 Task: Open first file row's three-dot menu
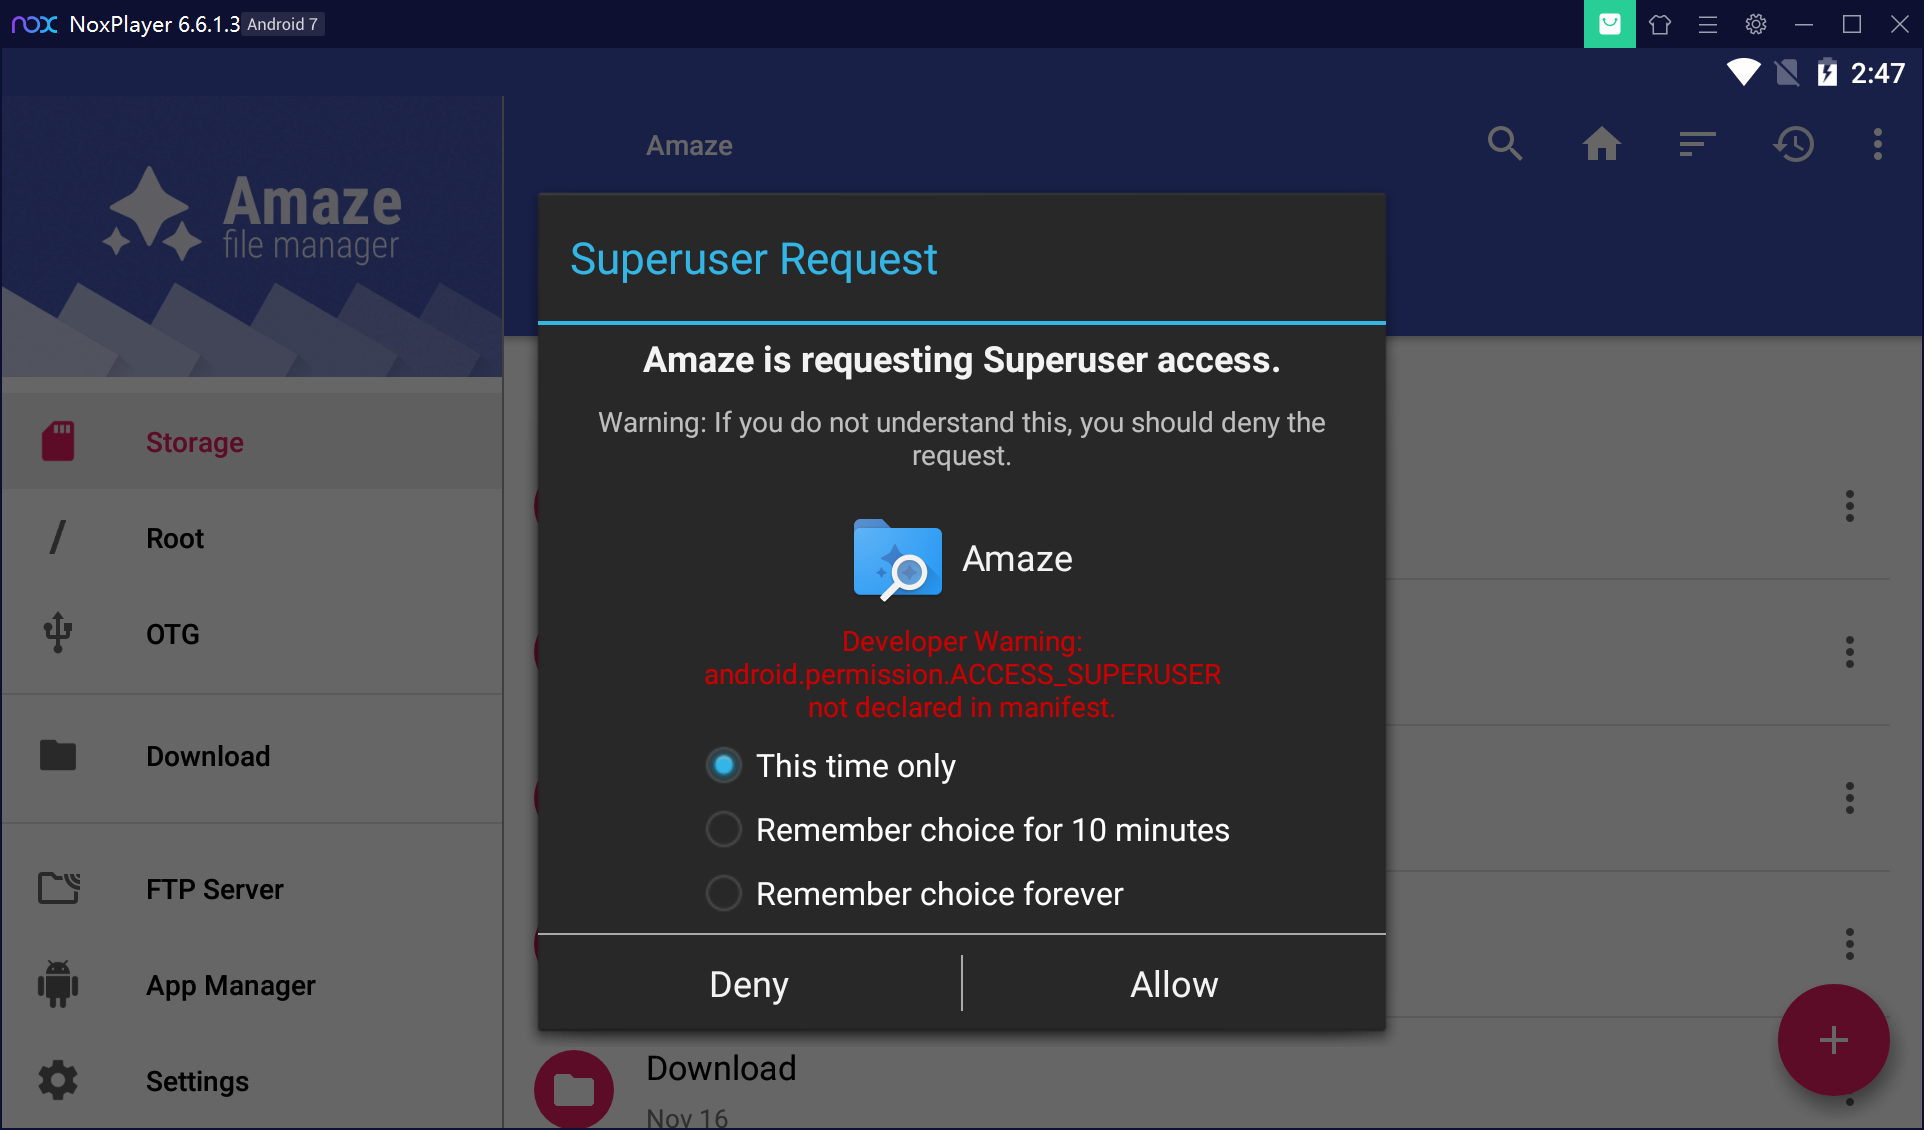(1850, 506)
